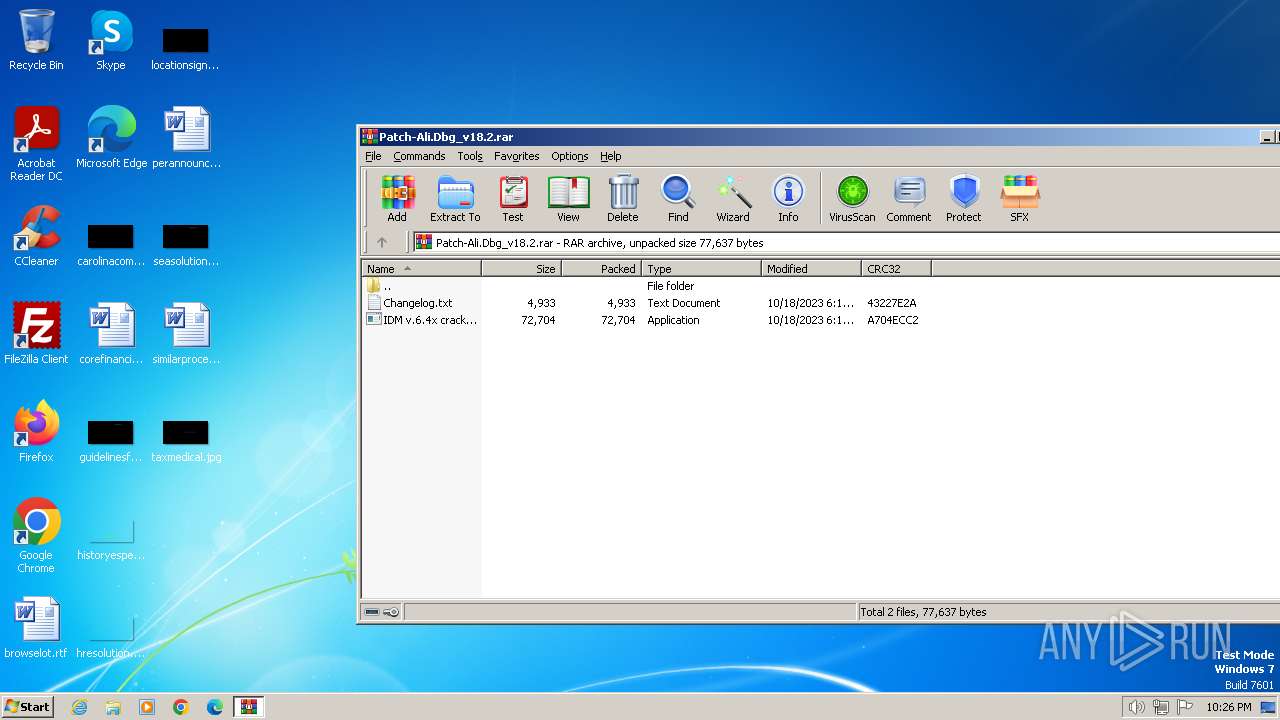Click the Comment toolbar icon
This screenshot has height=720, width=1280.
click(x=909, y=198)
